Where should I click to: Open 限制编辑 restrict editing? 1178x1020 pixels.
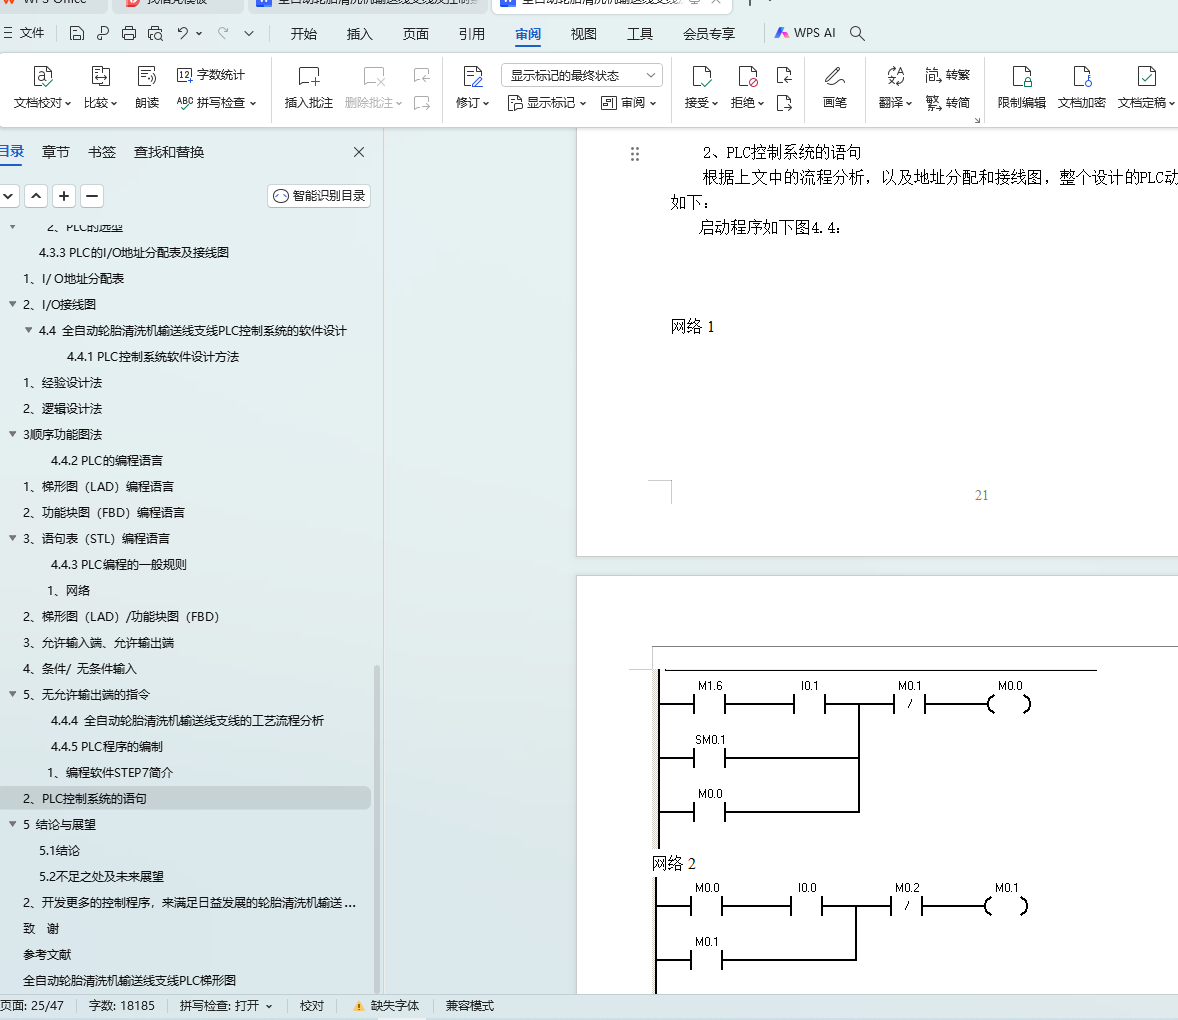(1022, 87)
